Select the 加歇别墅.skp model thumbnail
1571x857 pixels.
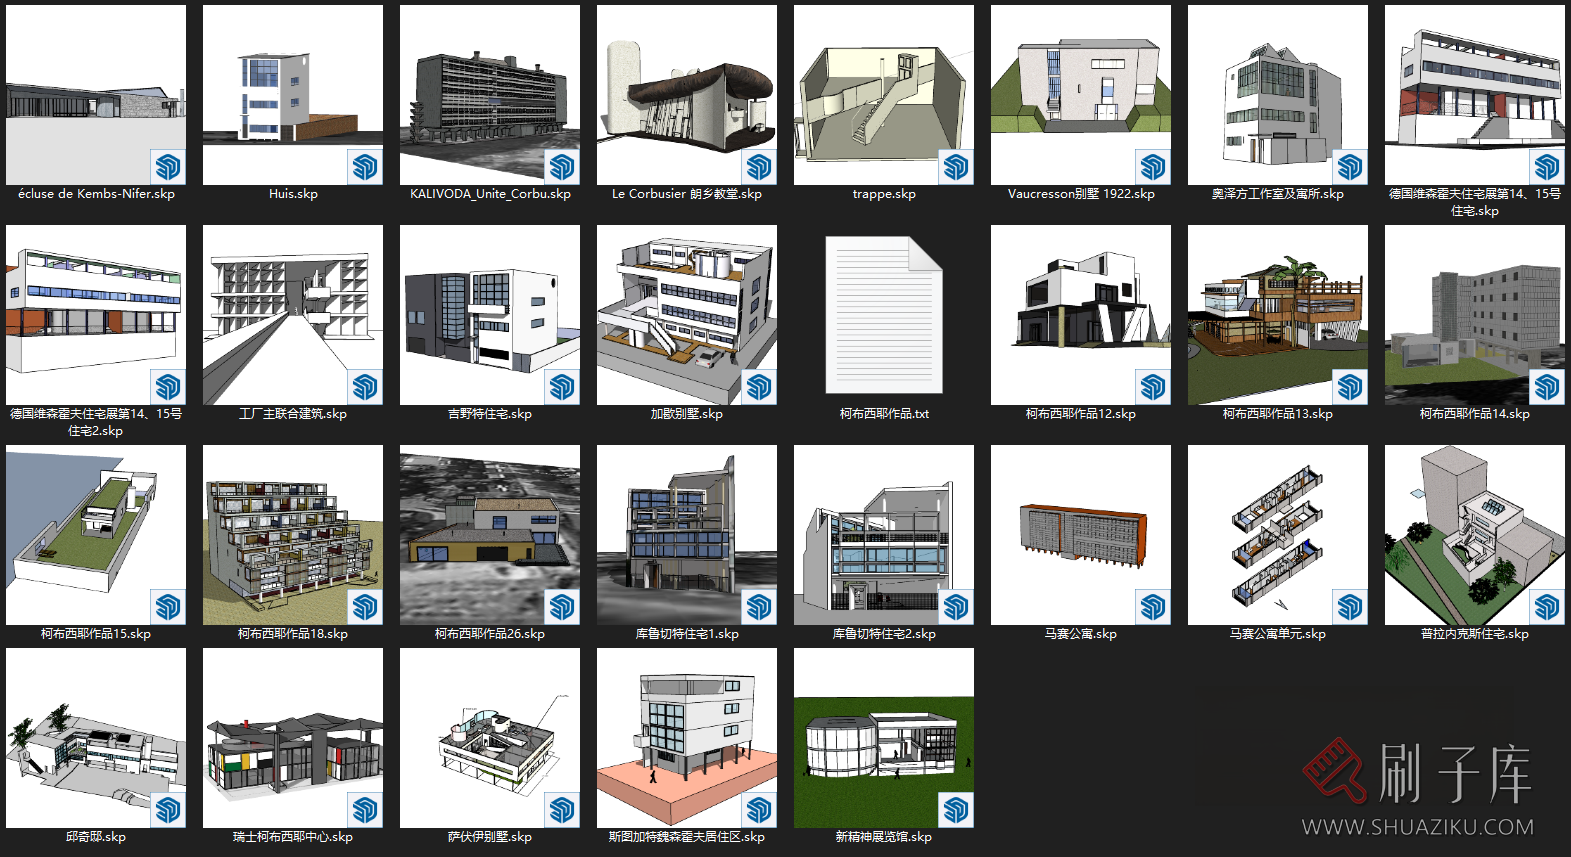[x=687, y=315]
